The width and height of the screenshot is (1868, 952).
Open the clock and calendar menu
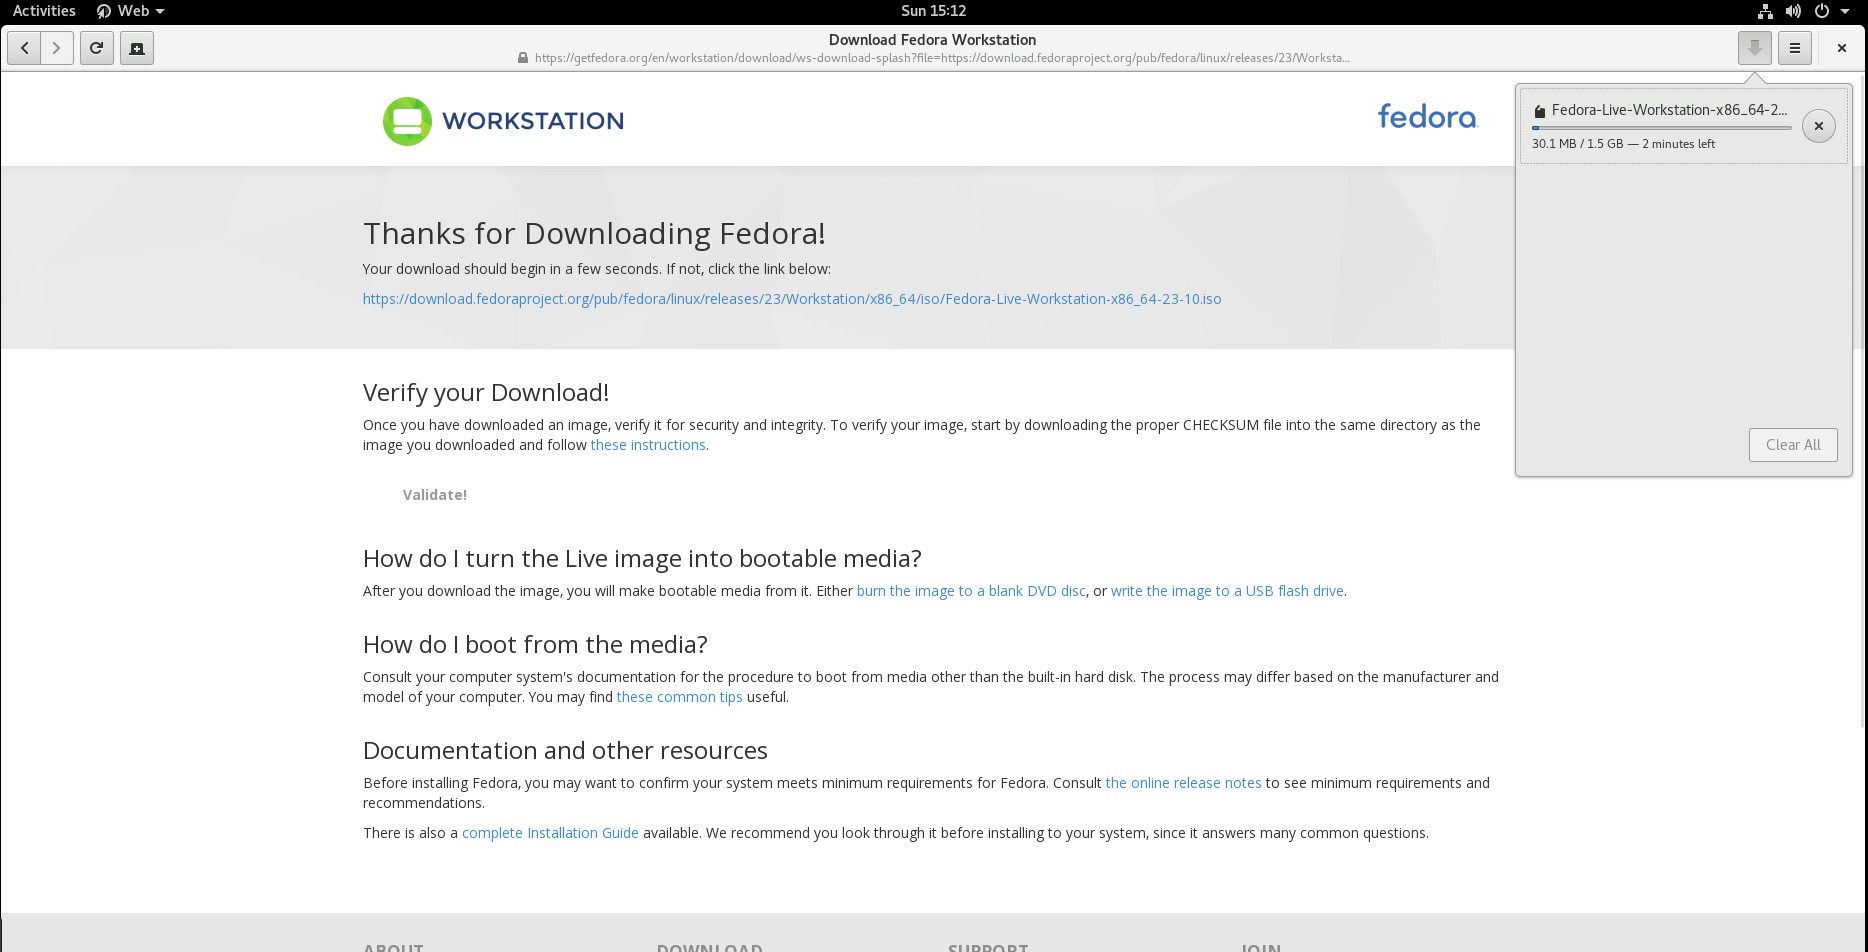pos(933,11)
